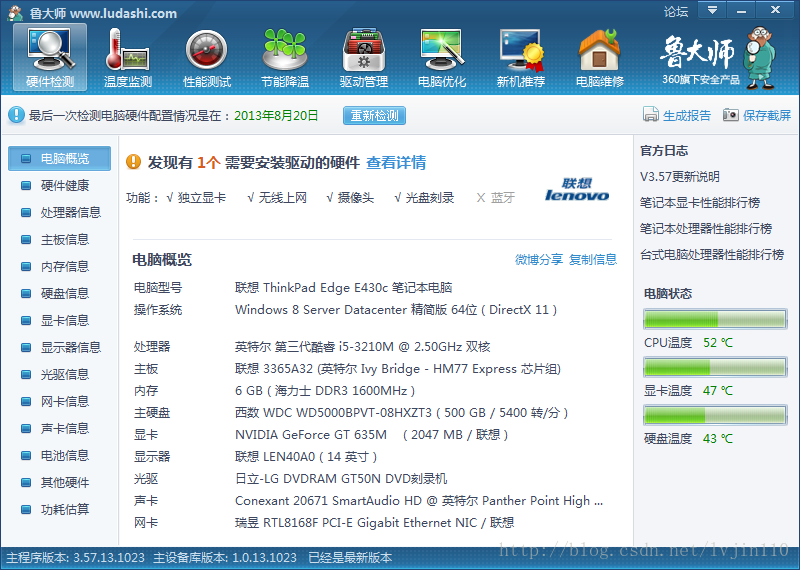This screenshot has height=570, width=800.
Task: Click 复制信息 copy info link
Action: coord(593,260)
